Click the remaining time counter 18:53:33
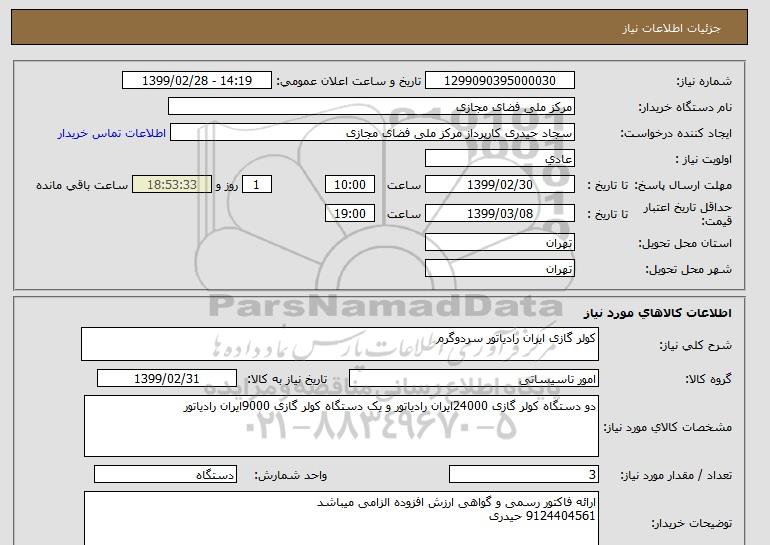The width and height of the screenshot is (770, 545). click(x=172, y=185)
